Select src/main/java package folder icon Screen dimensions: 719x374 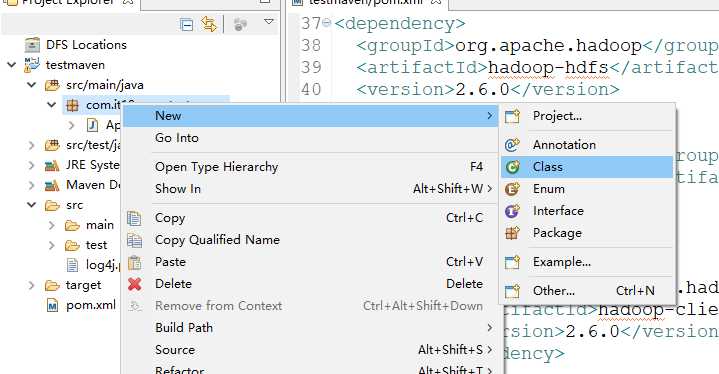pos(52,85)
